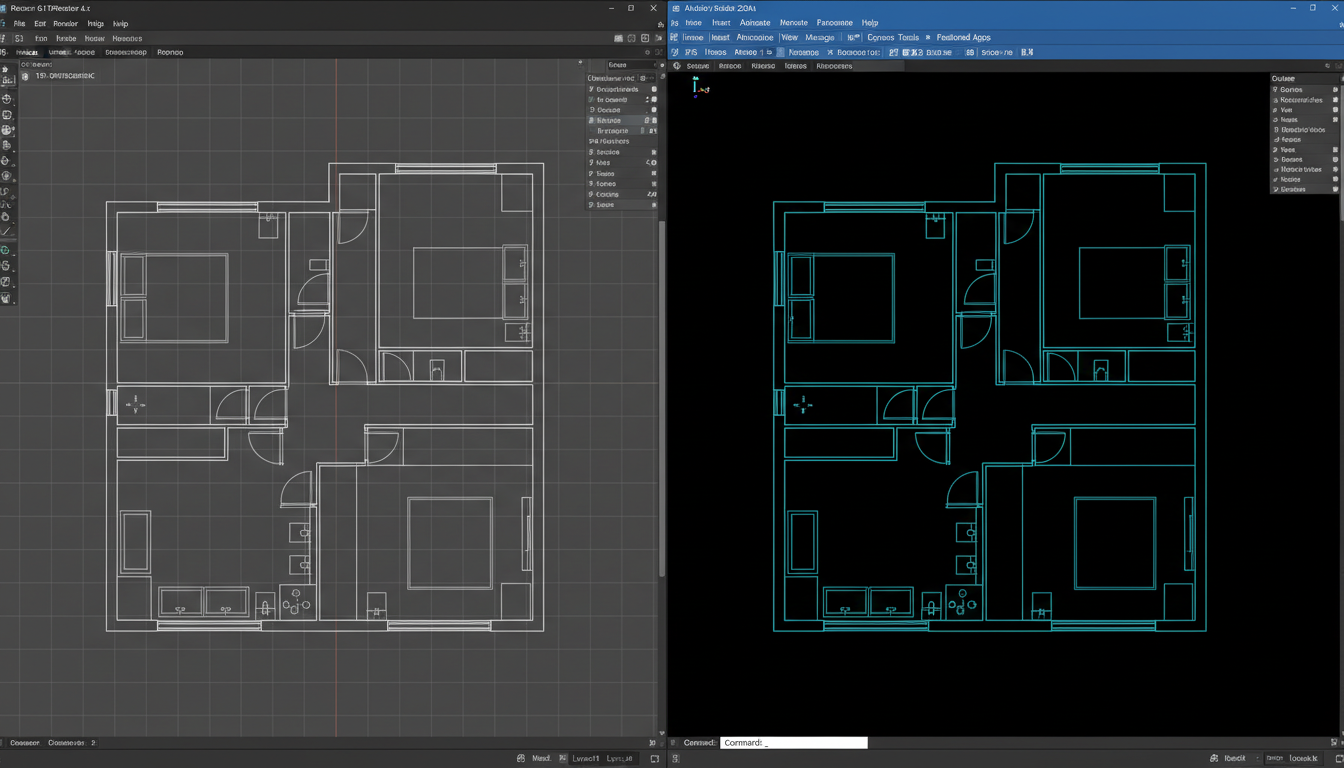This screenshot has width=1344, height=768.
Task: Open the Help menu in the right CAD window
Action: [870, 22]
